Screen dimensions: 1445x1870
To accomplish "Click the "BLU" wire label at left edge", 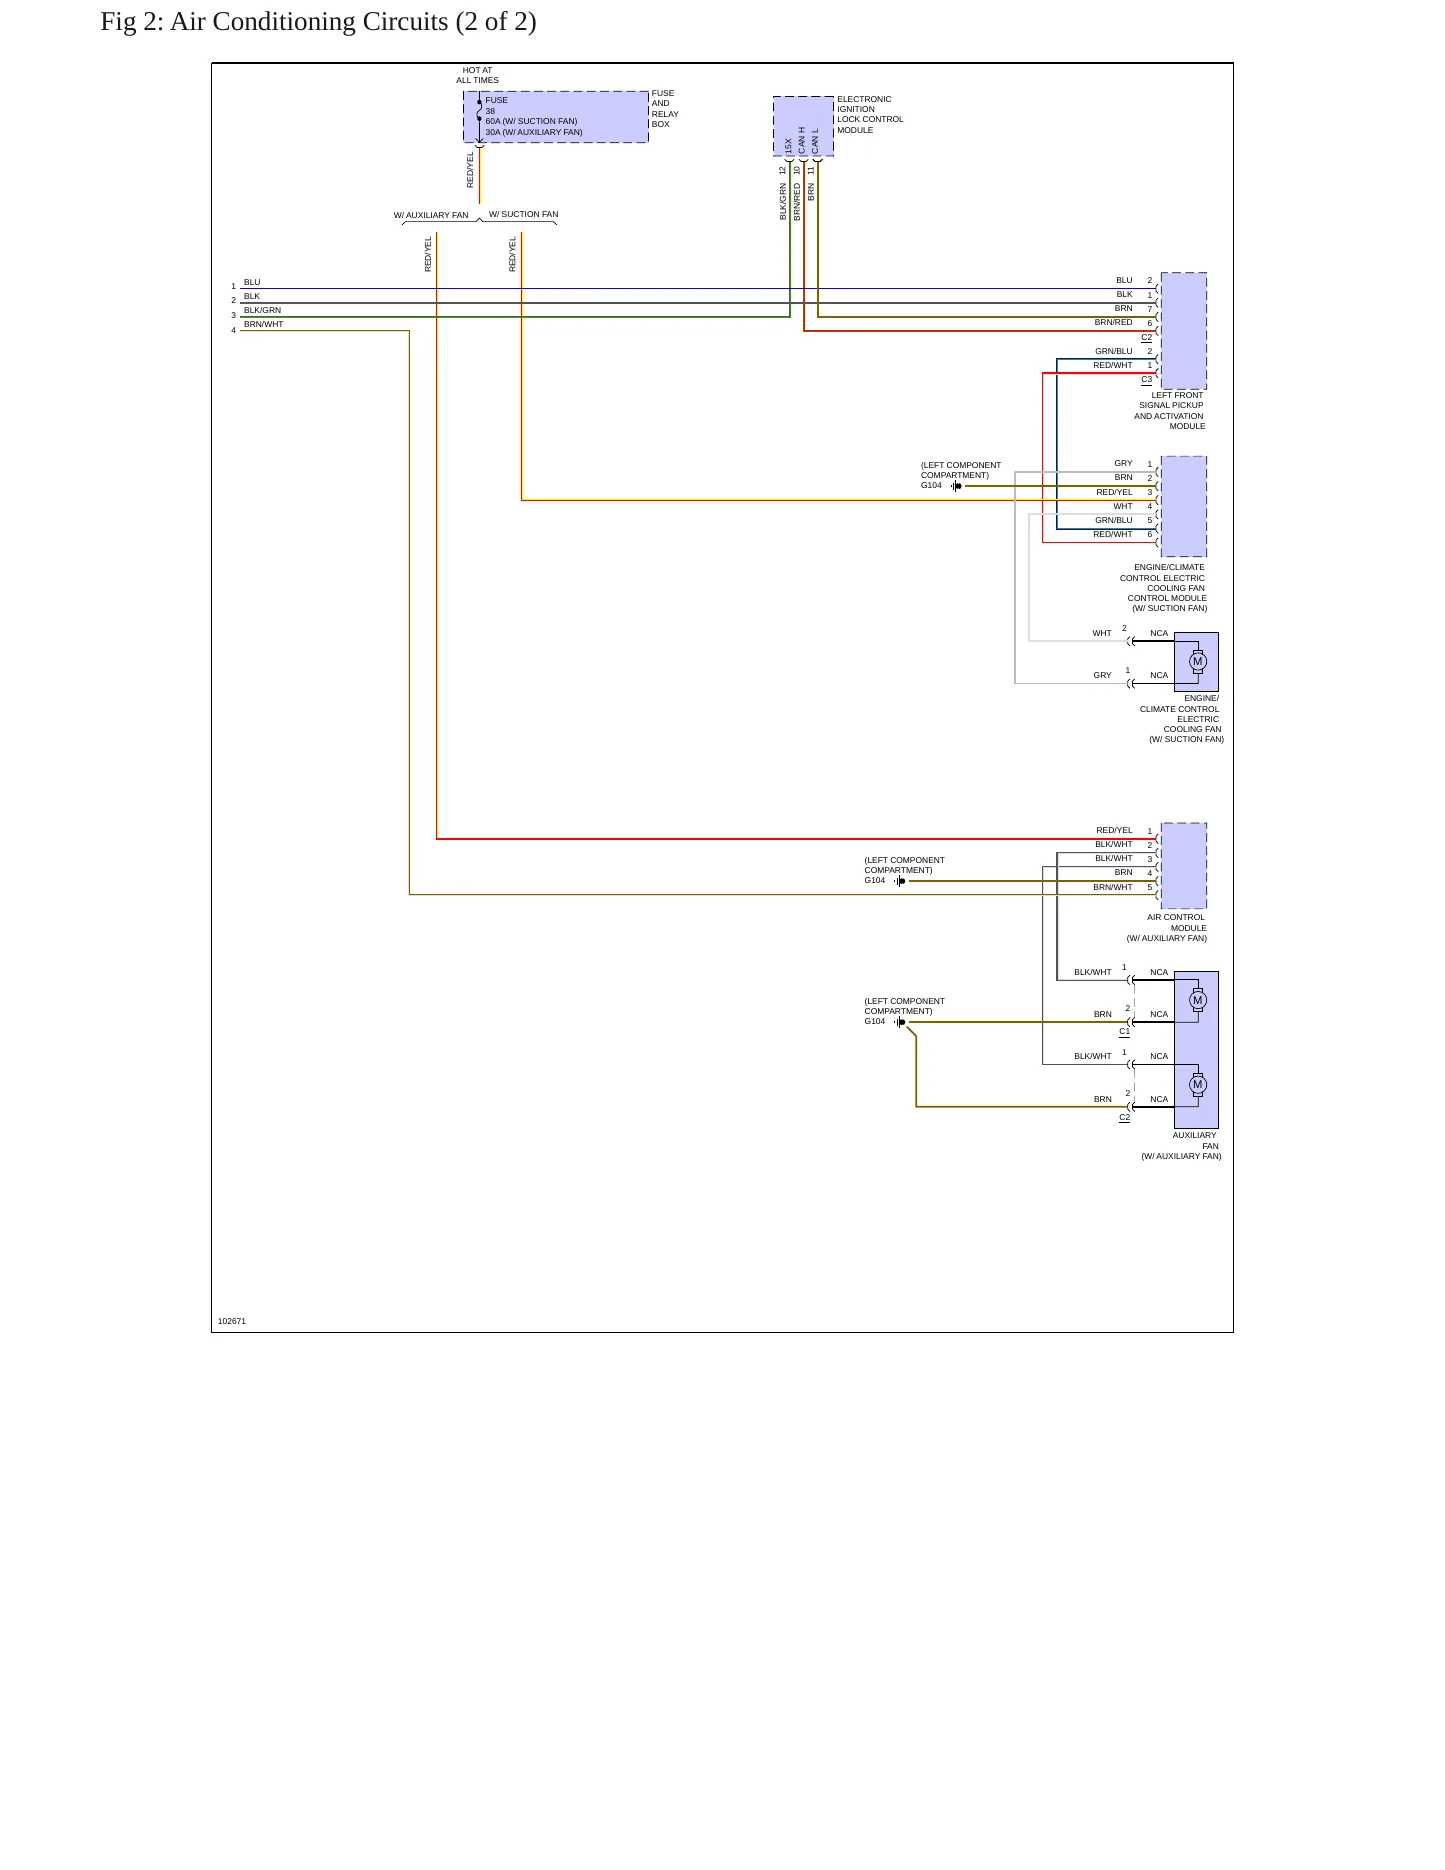I will point(252,282).
